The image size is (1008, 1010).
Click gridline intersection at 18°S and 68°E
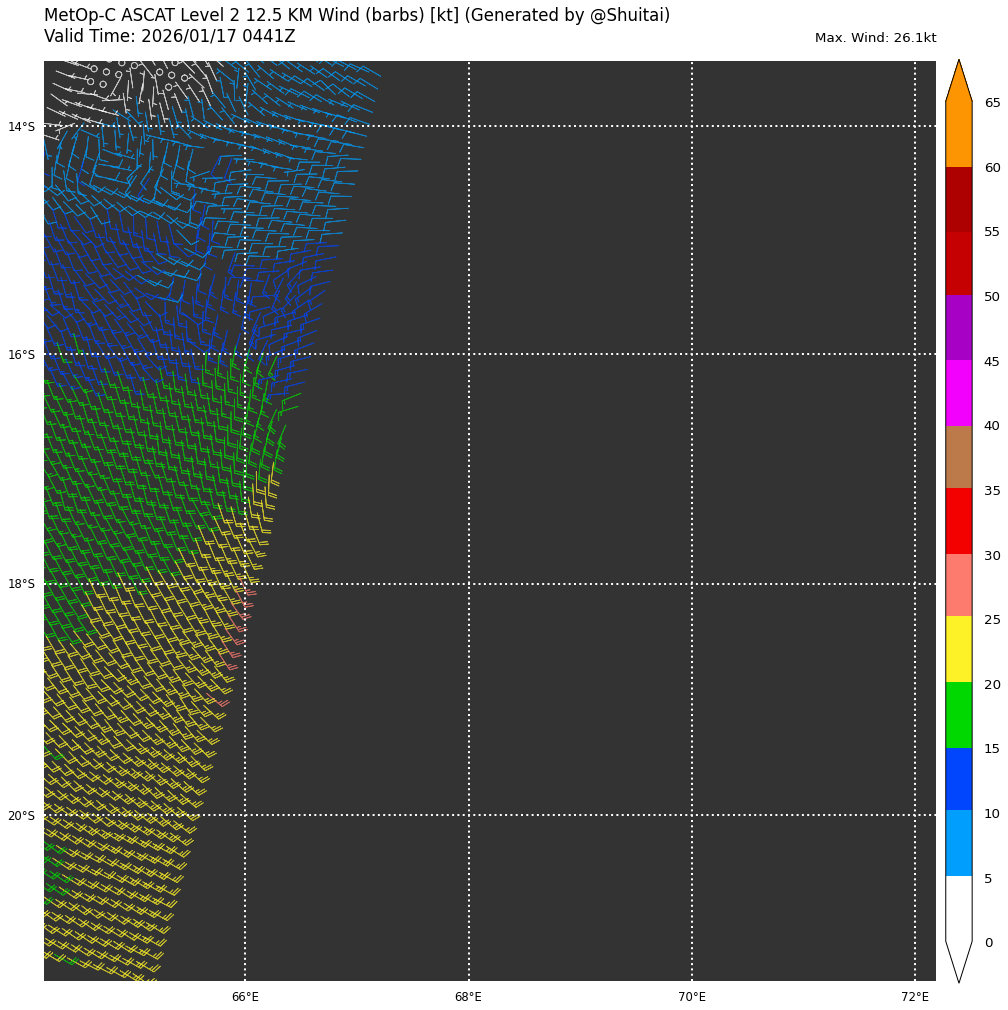(469, 584)
